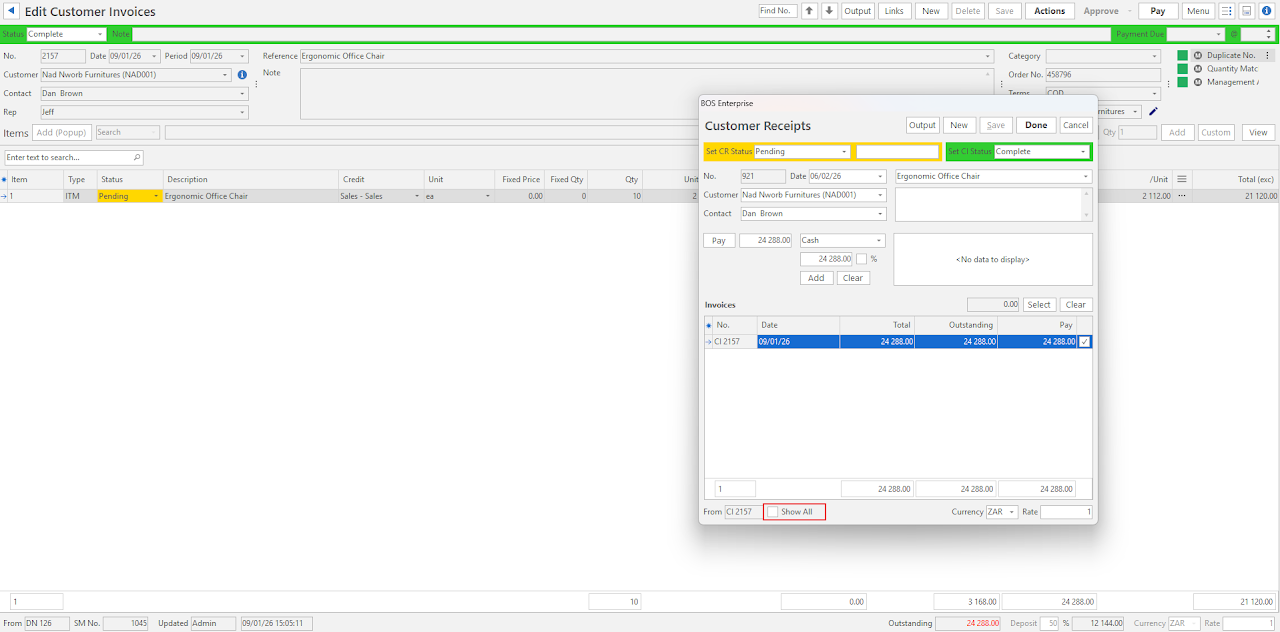Click the View button in Items bar
The height and width of the screenshot is (632, 1280).
[x=1259, y=132]
